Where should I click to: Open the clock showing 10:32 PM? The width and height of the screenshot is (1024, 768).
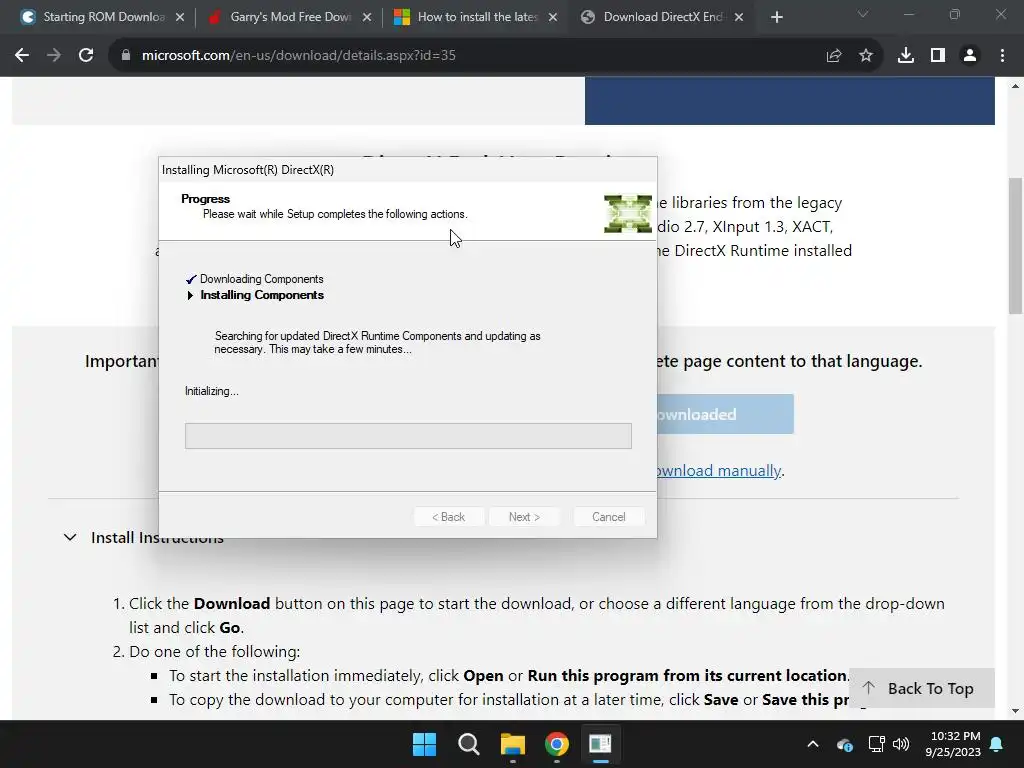(953, 744)
